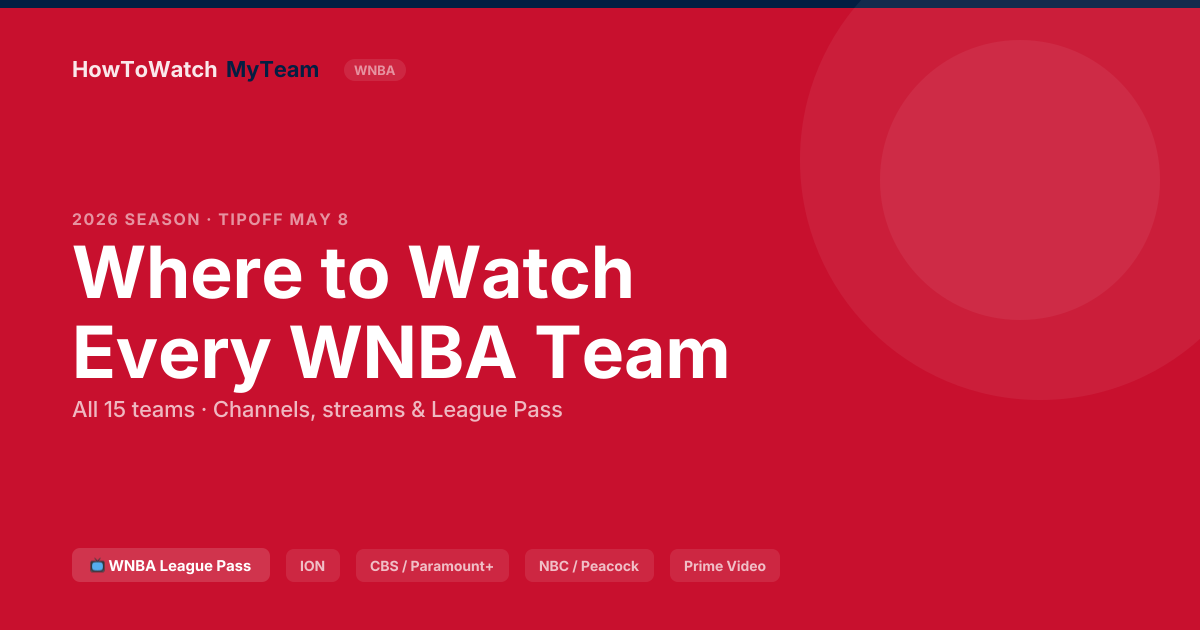
Task: Select the NBC / Peacock pill
Action: coord(589,565)
